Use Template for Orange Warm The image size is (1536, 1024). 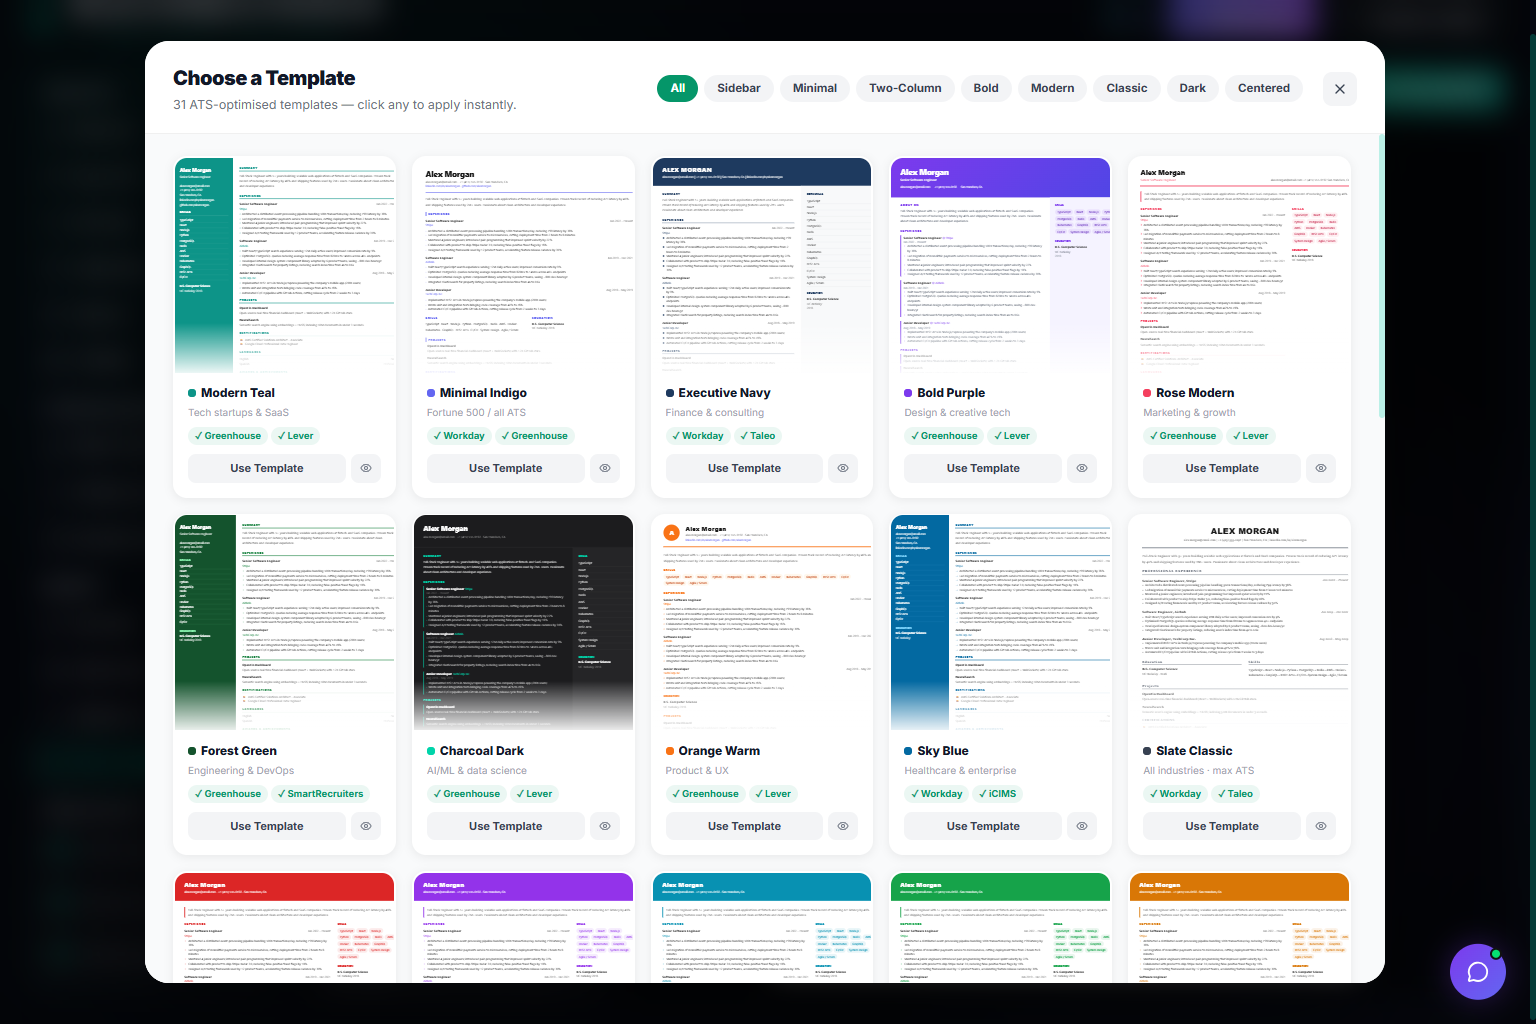pos(745,826)
